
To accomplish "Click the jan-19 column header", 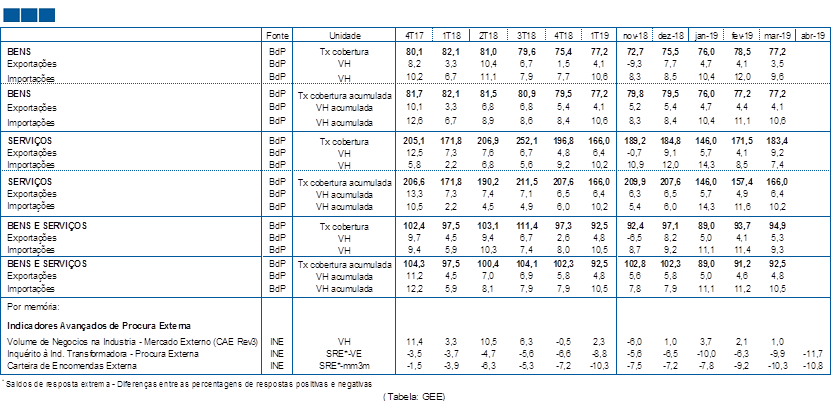I will point(706,36).
